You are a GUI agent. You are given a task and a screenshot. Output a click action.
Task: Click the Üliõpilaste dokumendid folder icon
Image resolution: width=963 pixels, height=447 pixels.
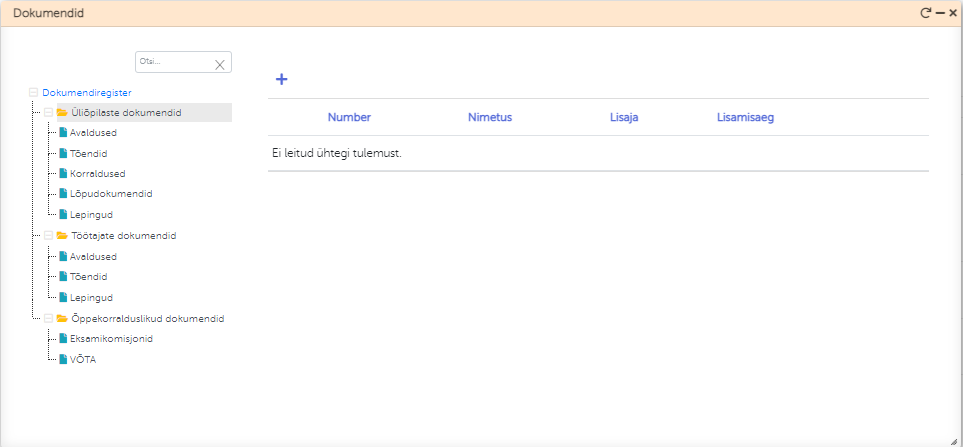(x=62, y=113)
